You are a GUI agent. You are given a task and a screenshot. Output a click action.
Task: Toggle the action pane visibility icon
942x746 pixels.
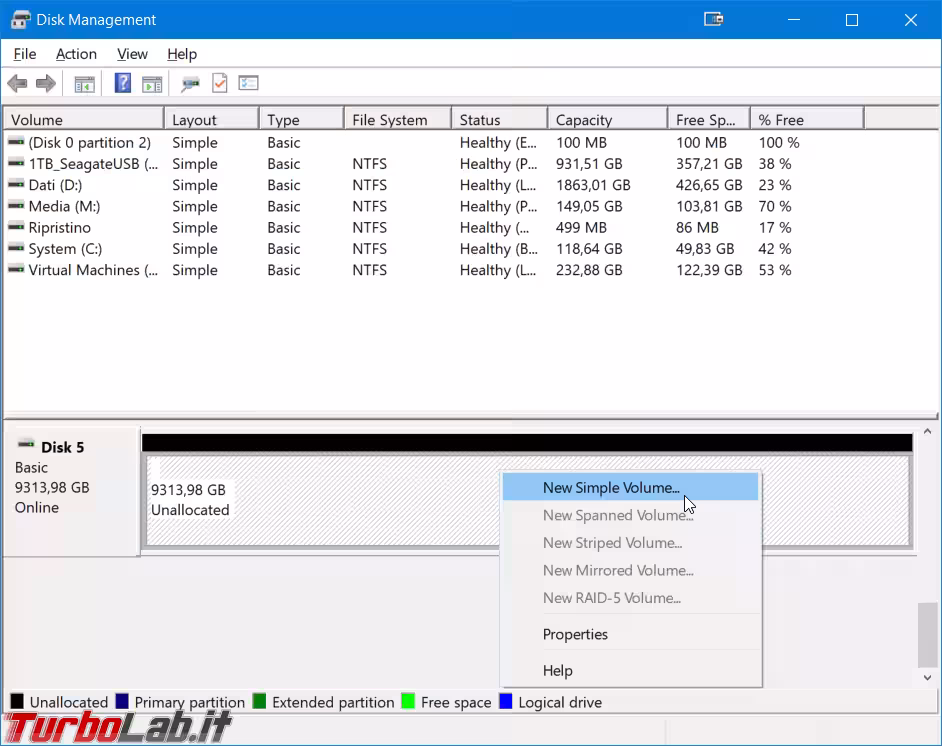point(152,83)
